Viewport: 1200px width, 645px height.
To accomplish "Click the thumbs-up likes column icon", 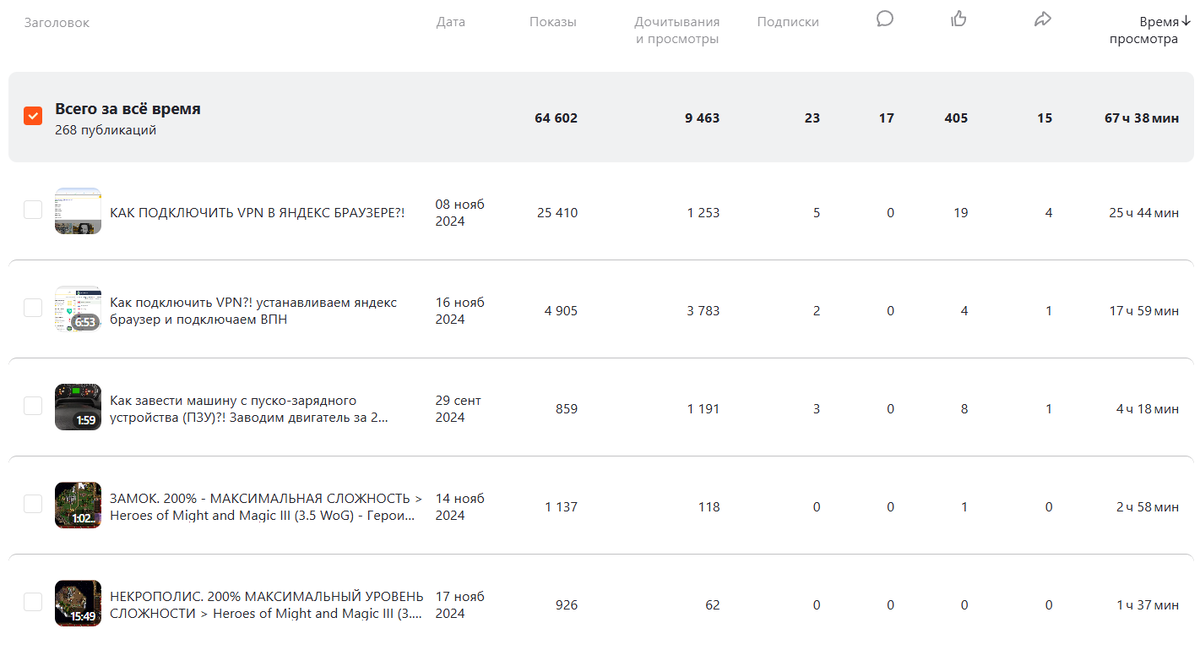I will point(959,19).
